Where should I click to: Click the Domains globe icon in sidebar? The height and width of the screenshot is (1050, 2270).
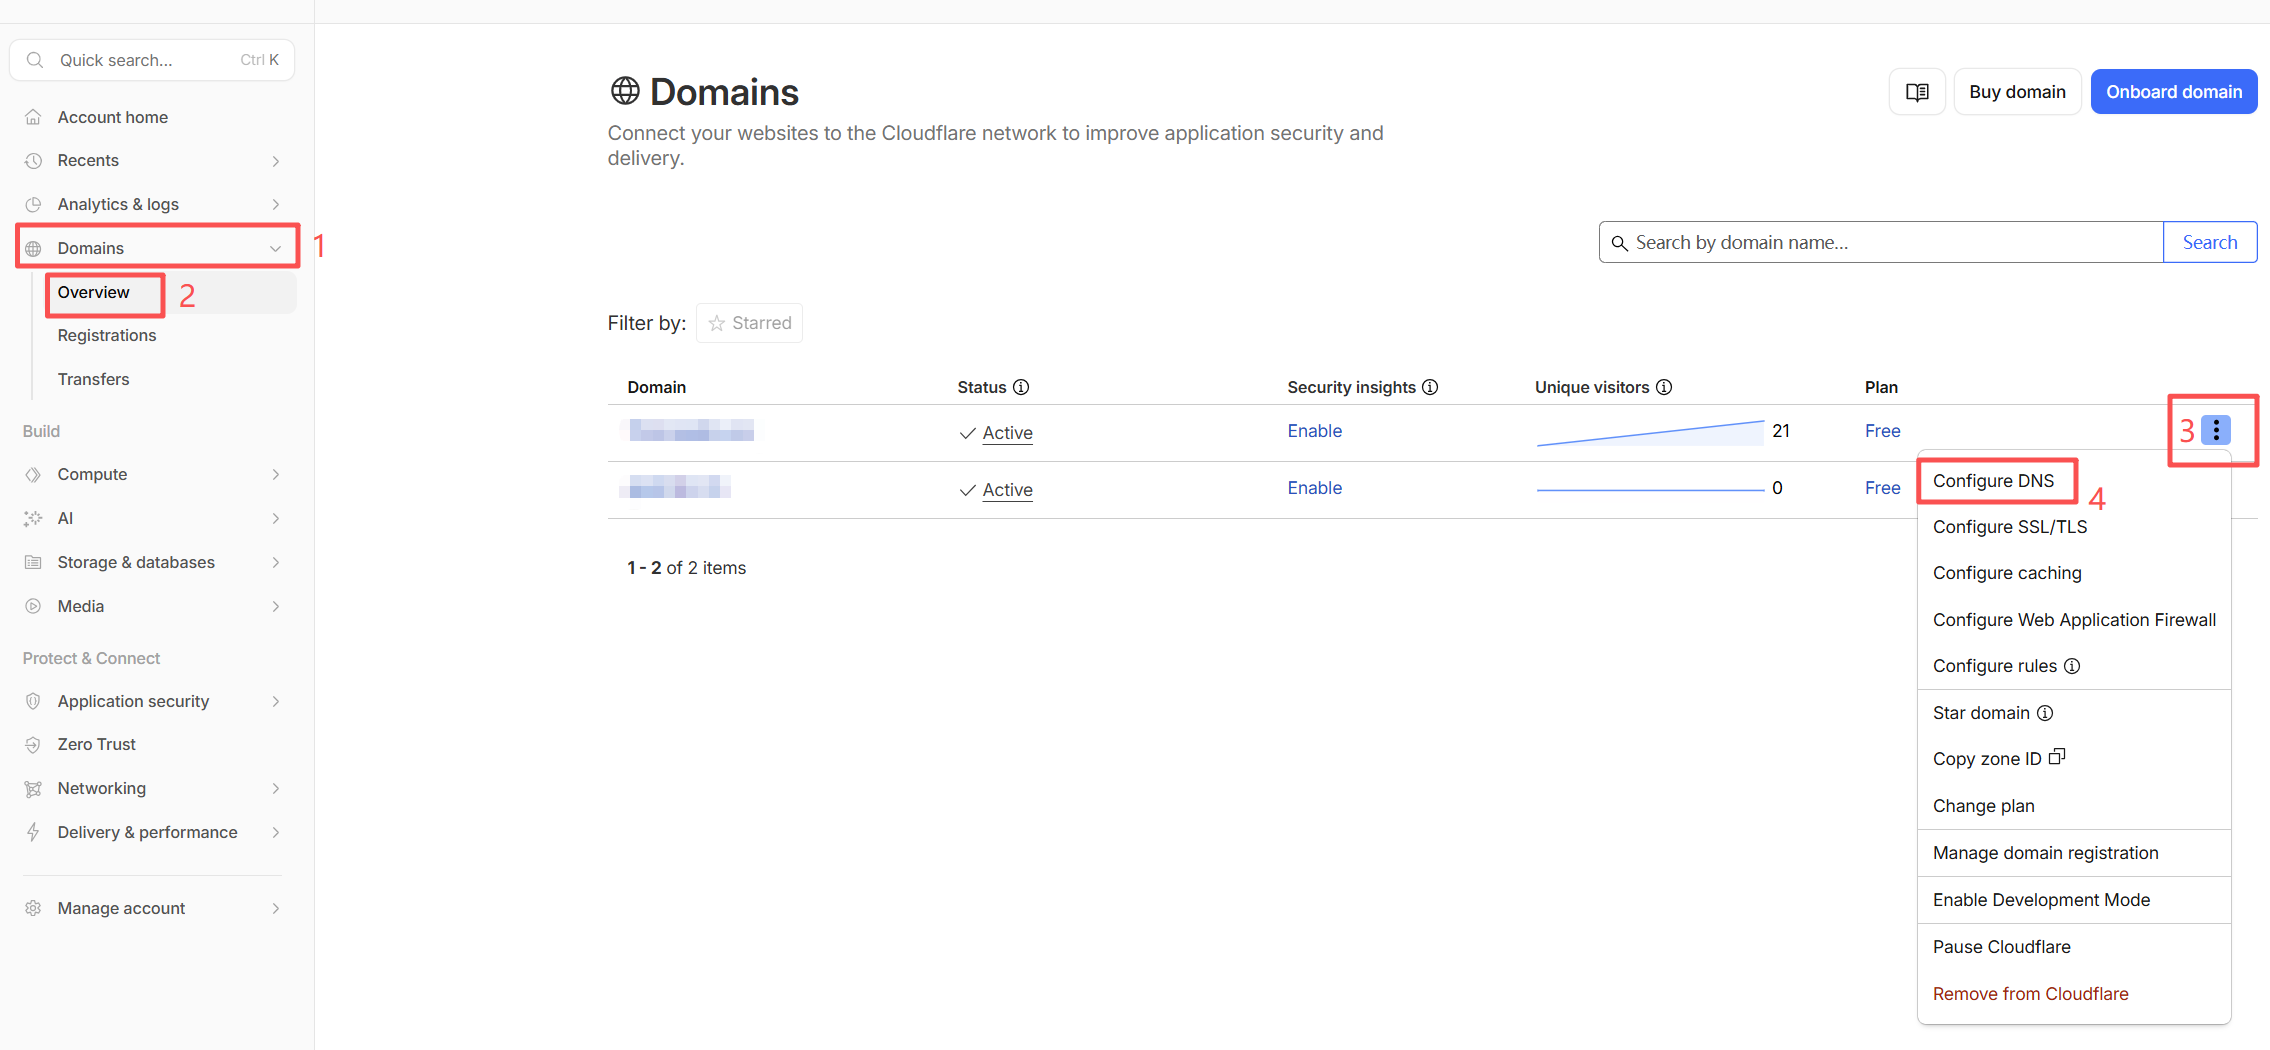(33, 248)
